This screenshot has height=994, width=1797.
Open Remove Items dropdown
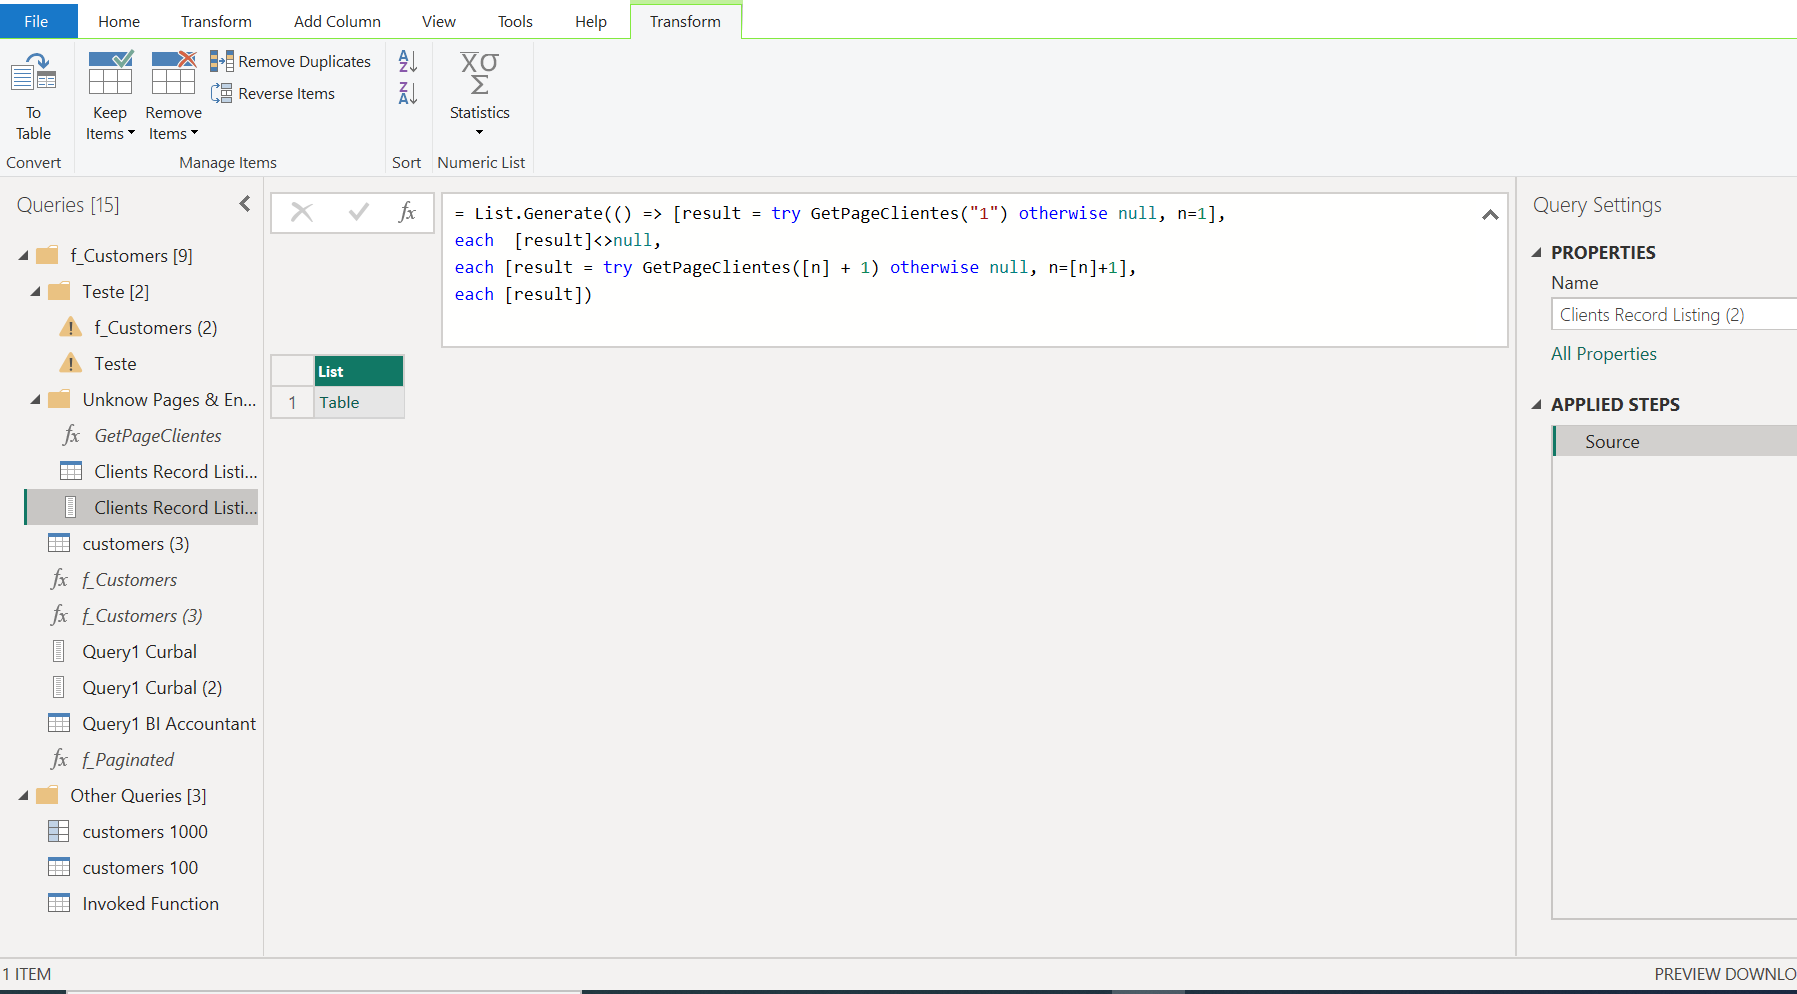pos(173,123)
